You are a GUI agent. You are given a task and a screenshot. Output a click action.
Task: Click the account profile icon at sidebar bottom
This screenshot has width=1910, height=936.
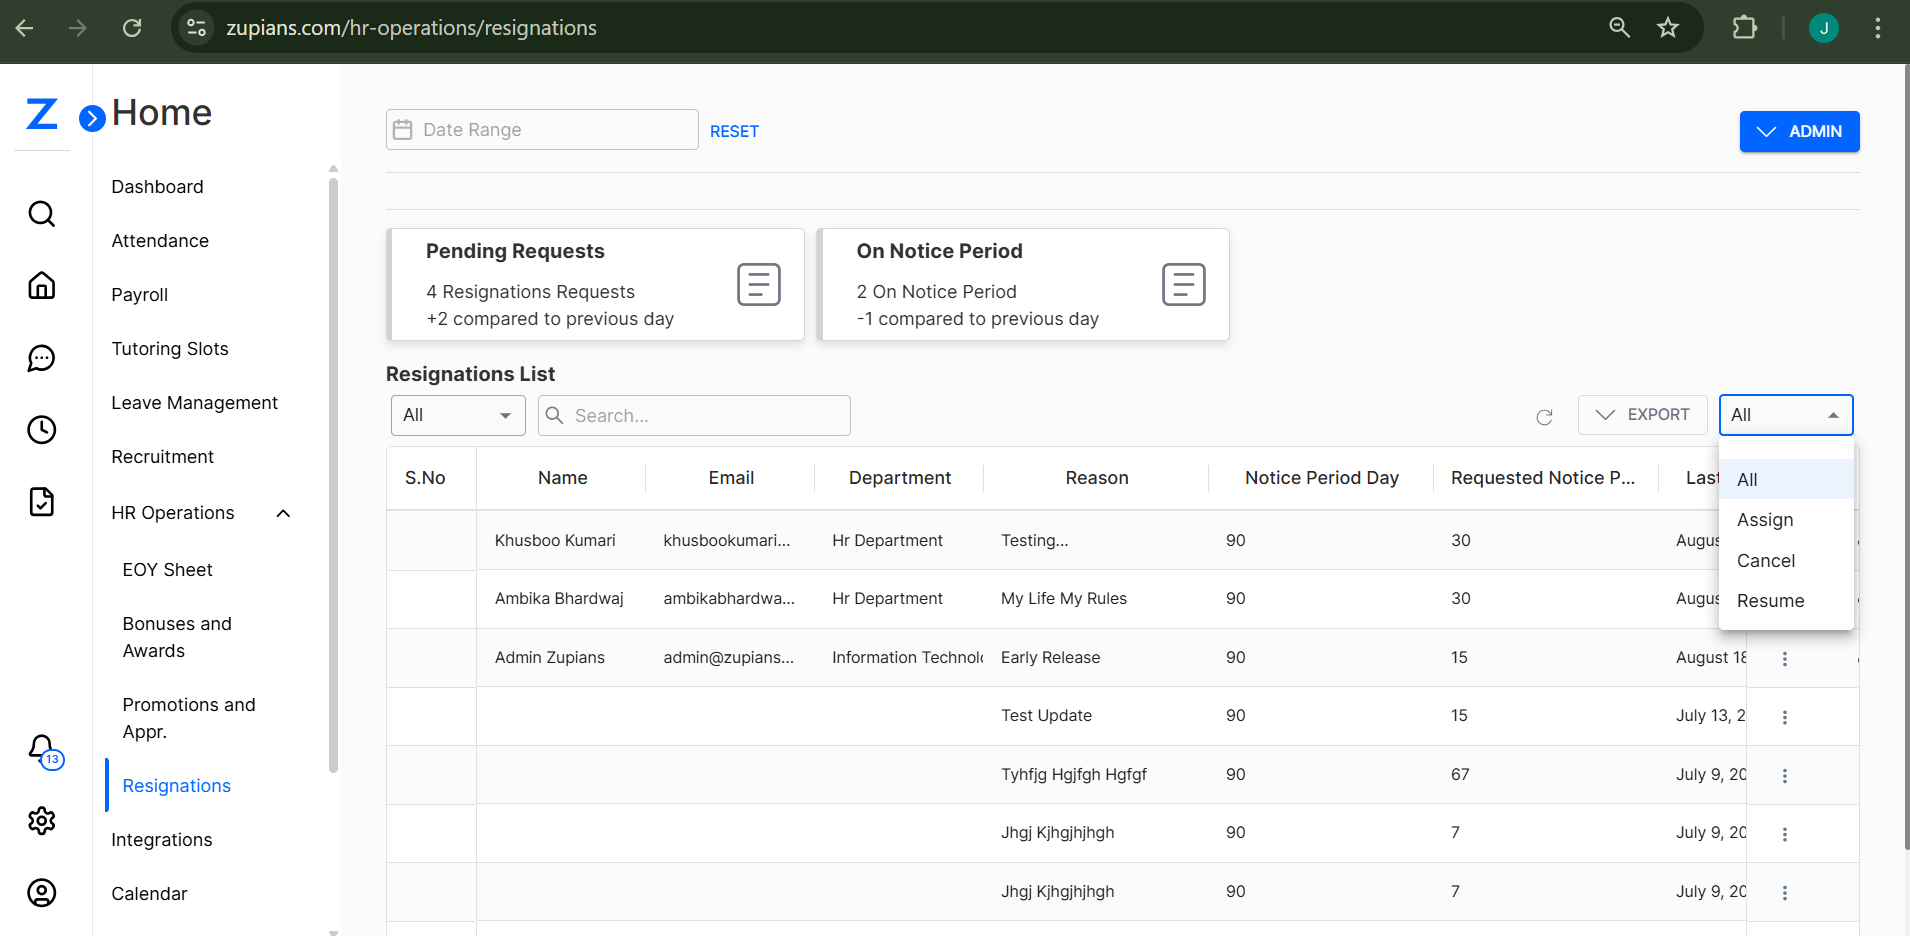(x=41, y=892)
